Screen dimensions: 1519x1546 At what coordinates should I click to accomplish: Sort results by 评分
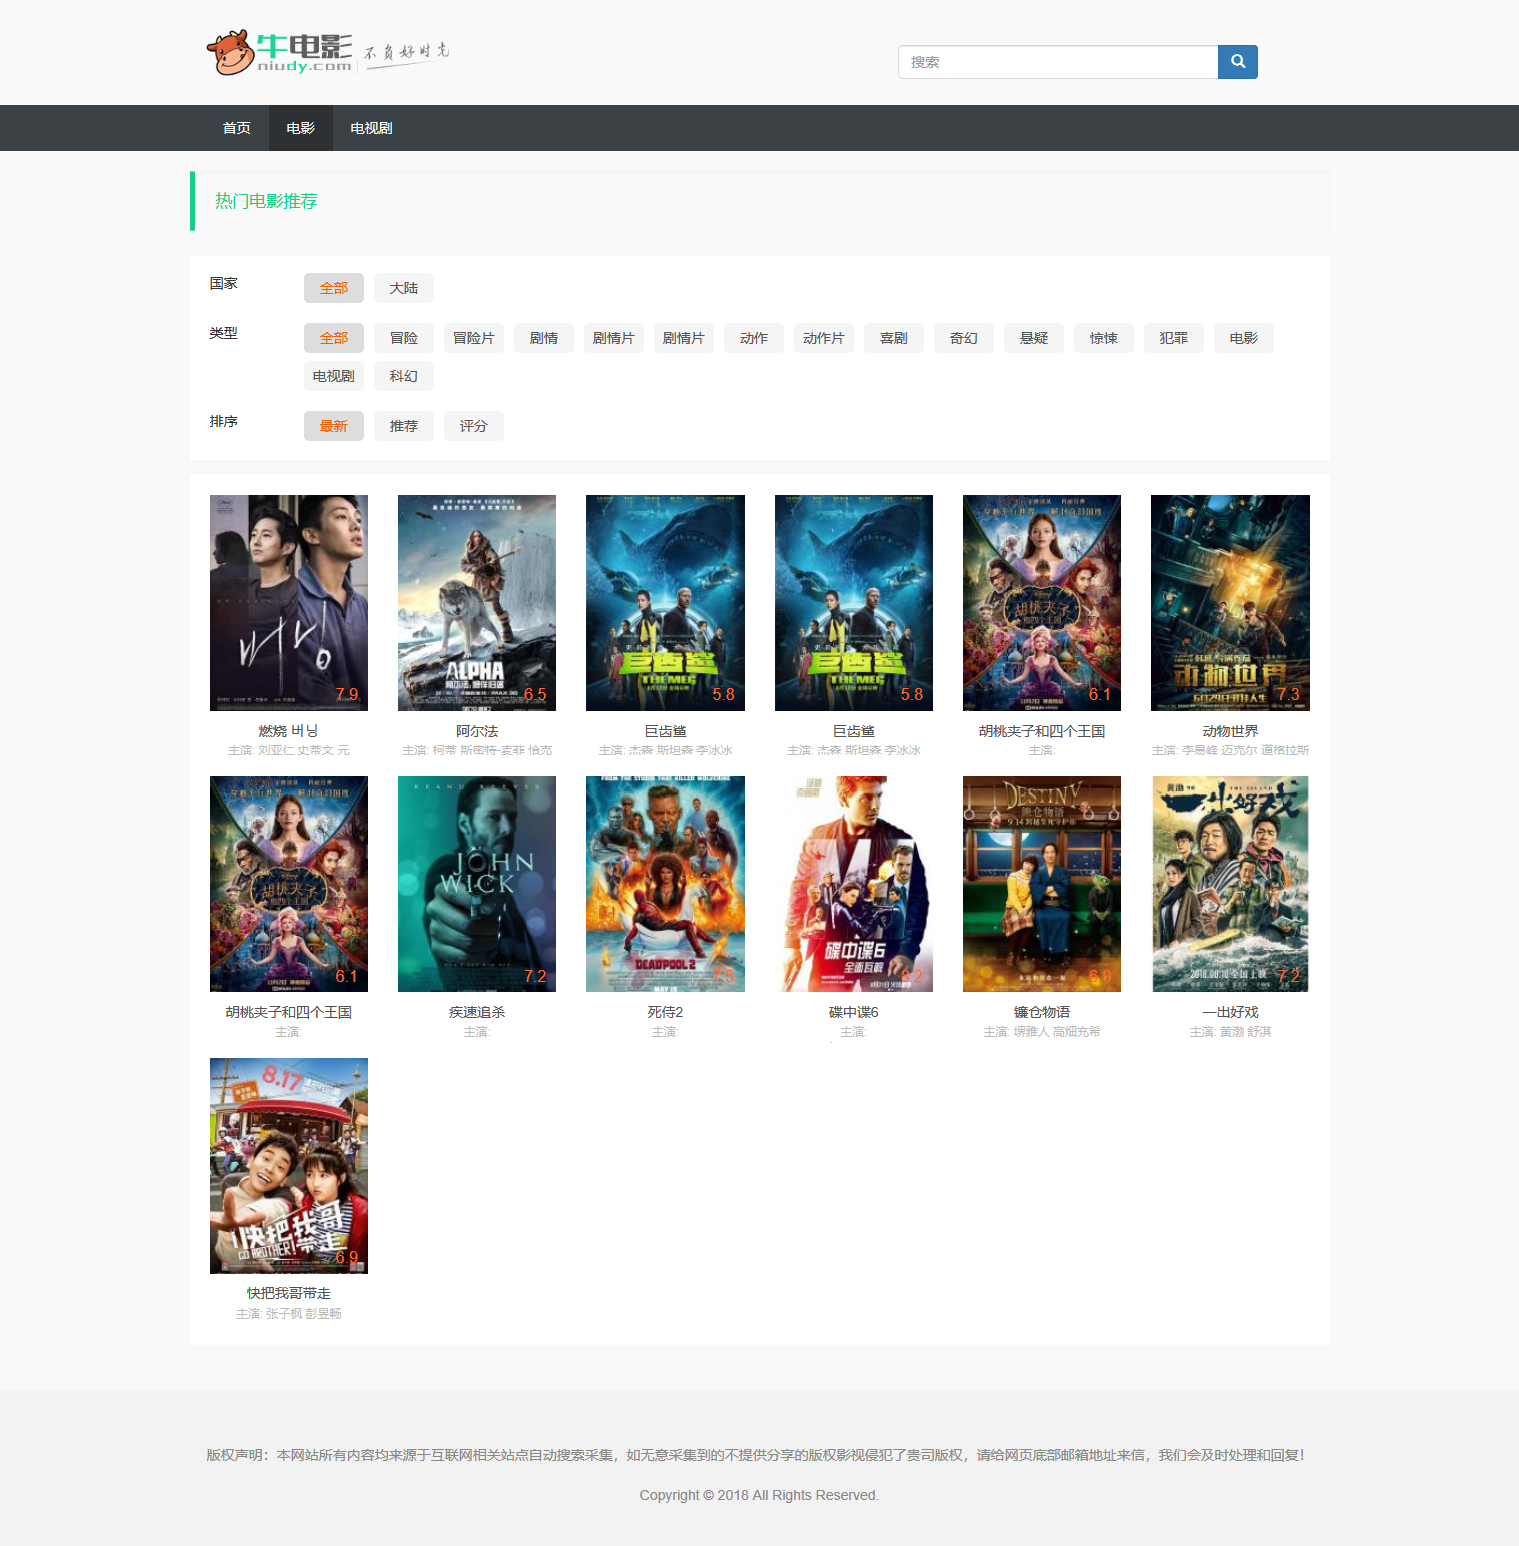(x=474, y=426)
